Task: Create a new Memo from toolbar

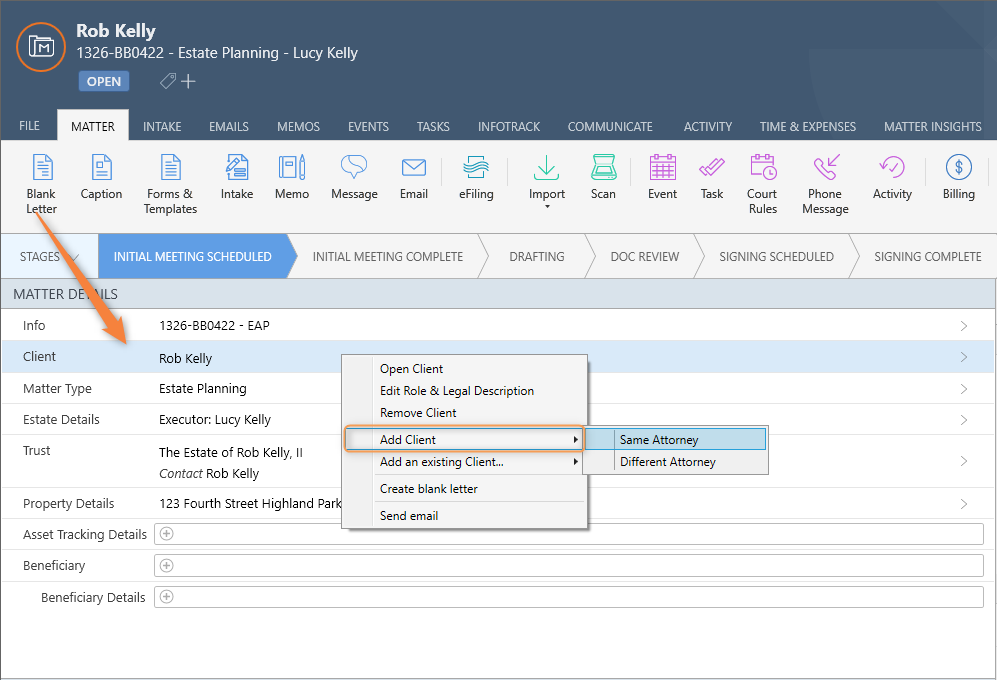Action: tap(292, 168)
